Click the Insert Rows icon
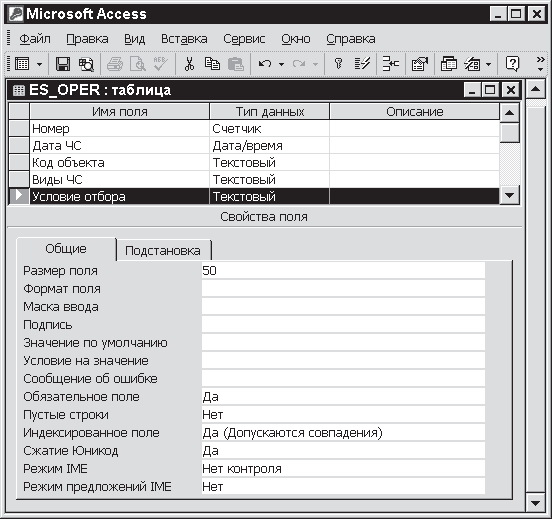 tap(391, 64)
